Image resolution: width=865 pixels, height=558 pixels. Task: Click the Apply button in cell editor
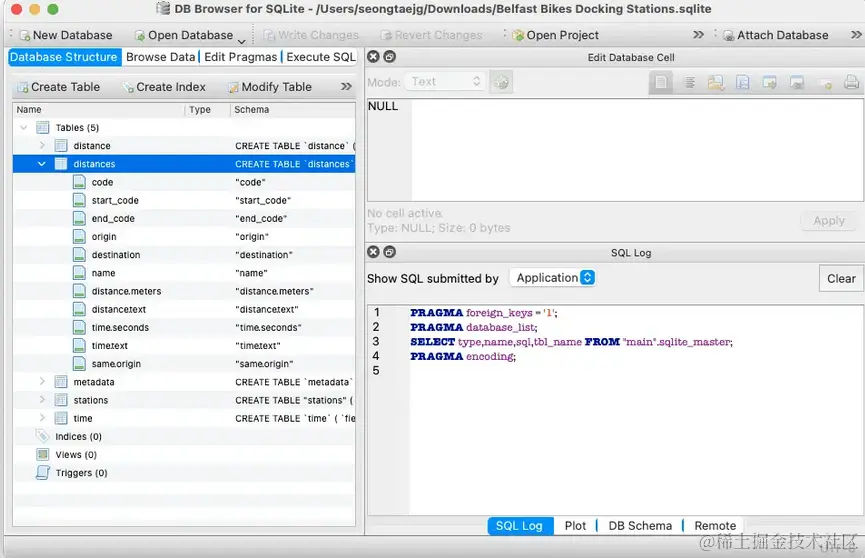(829, 221)
